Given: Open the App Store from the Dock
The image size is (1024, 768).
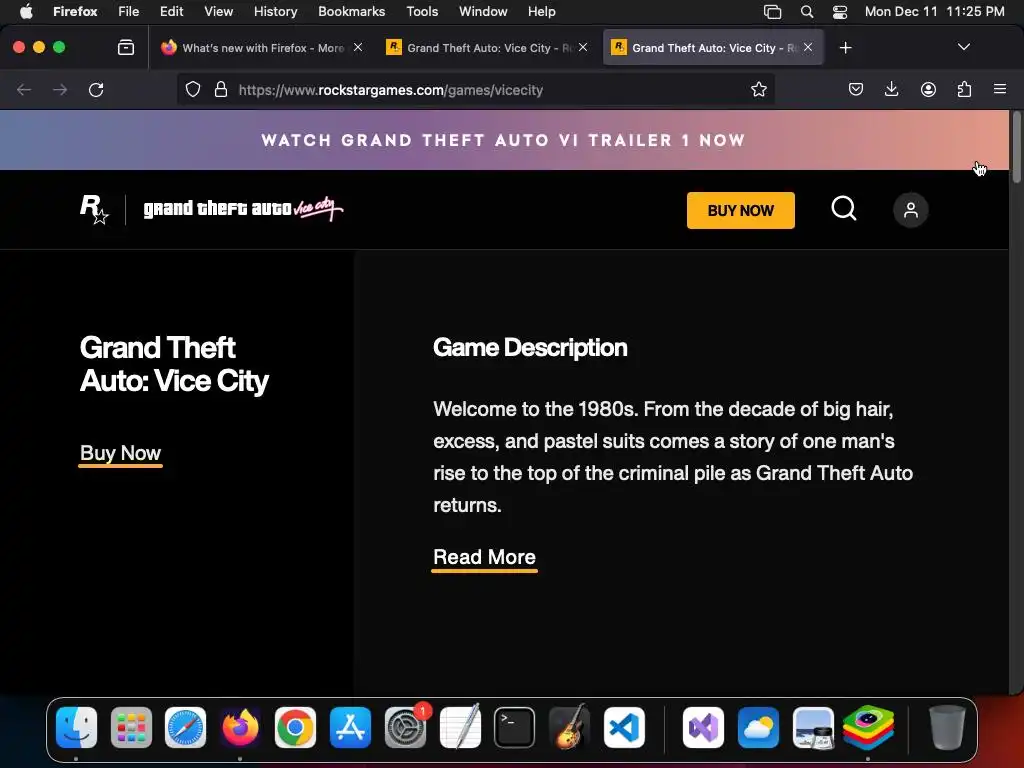Looking at the screenshot, I should pos(350,727).
